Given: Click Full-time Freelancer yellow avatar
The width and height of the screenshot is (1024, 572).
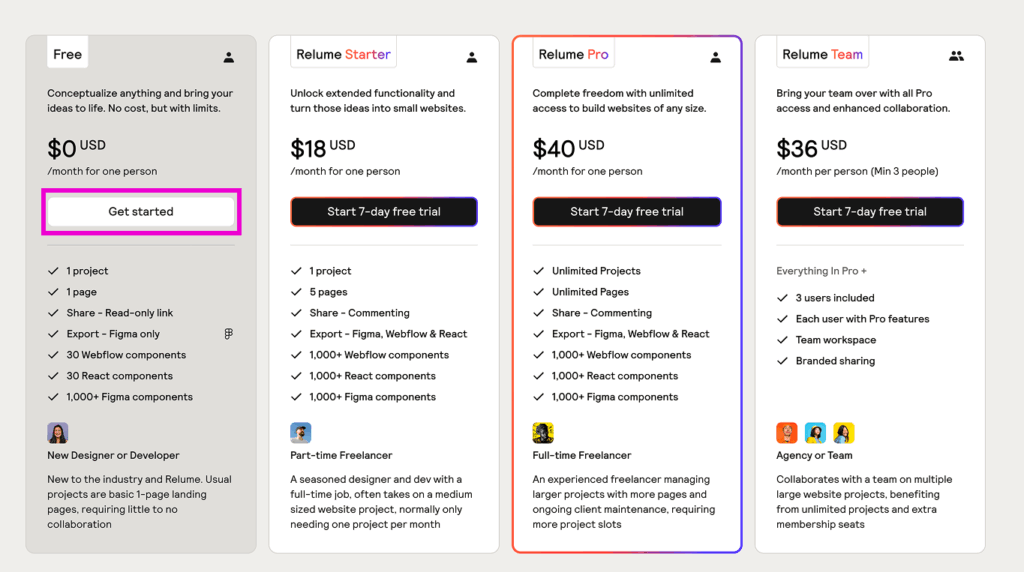Looking at the screenshot, I should click(x=543, y=433).
